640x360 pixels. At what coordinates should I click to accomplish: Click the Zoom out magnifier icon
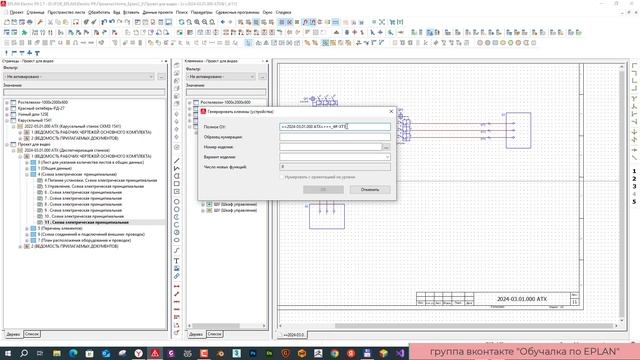pyautogui.click(x=204, y=22)
